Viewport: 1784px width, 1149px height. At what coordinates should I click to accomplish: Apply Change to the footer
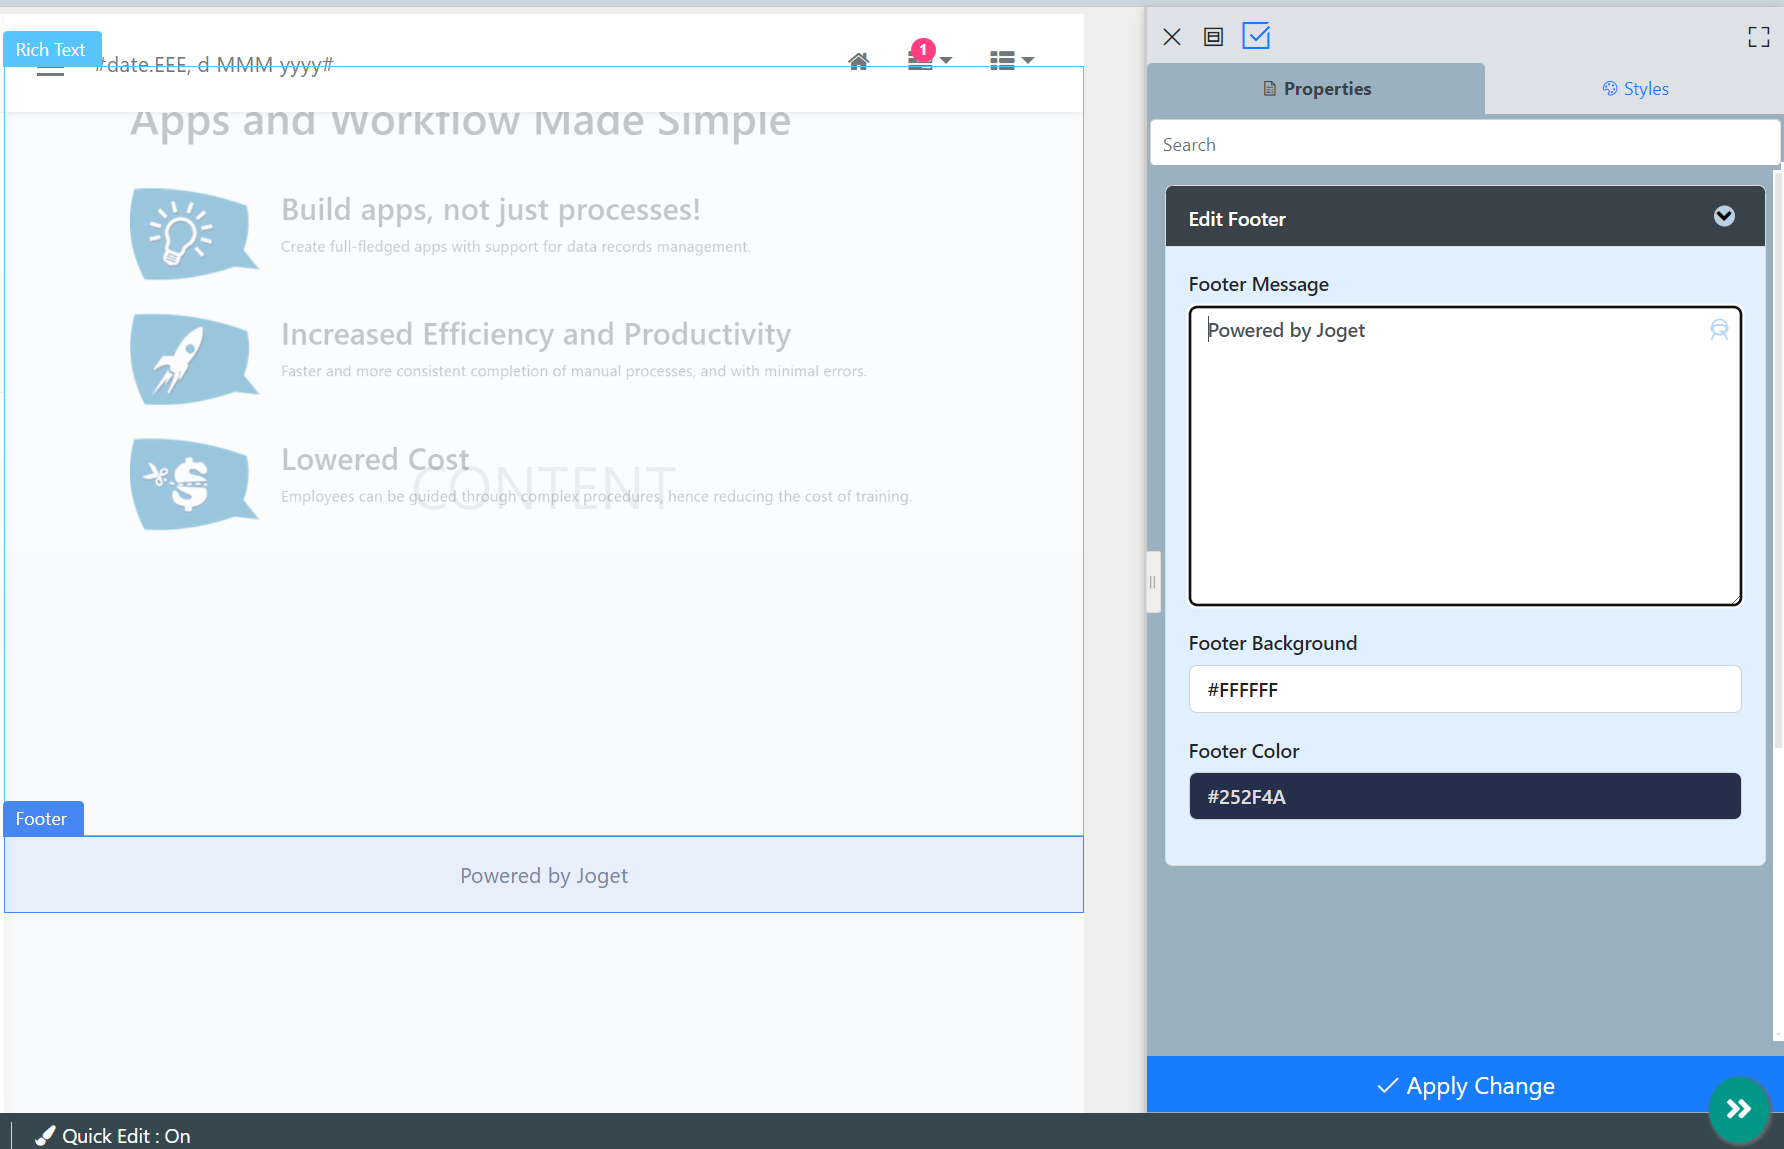tap(1464, 1085)
